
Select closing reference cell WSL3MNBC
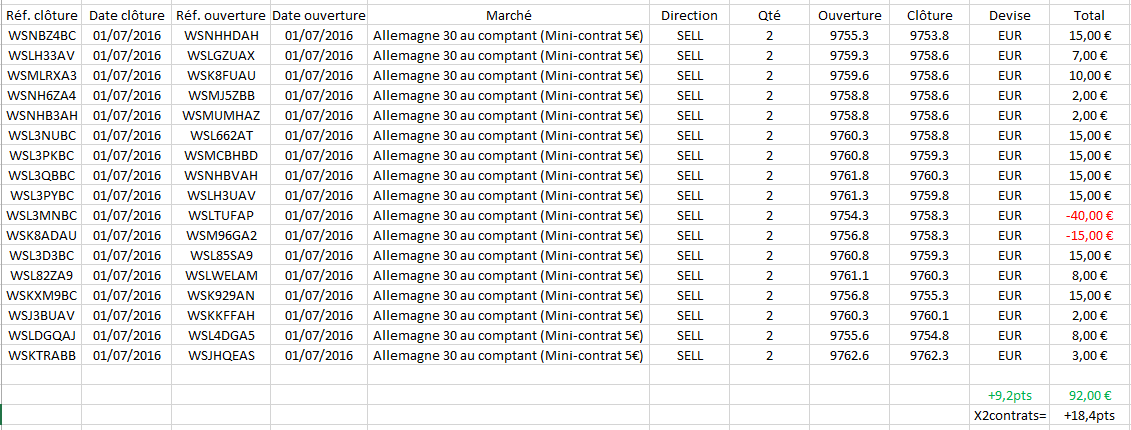click(x=42, y=215)
